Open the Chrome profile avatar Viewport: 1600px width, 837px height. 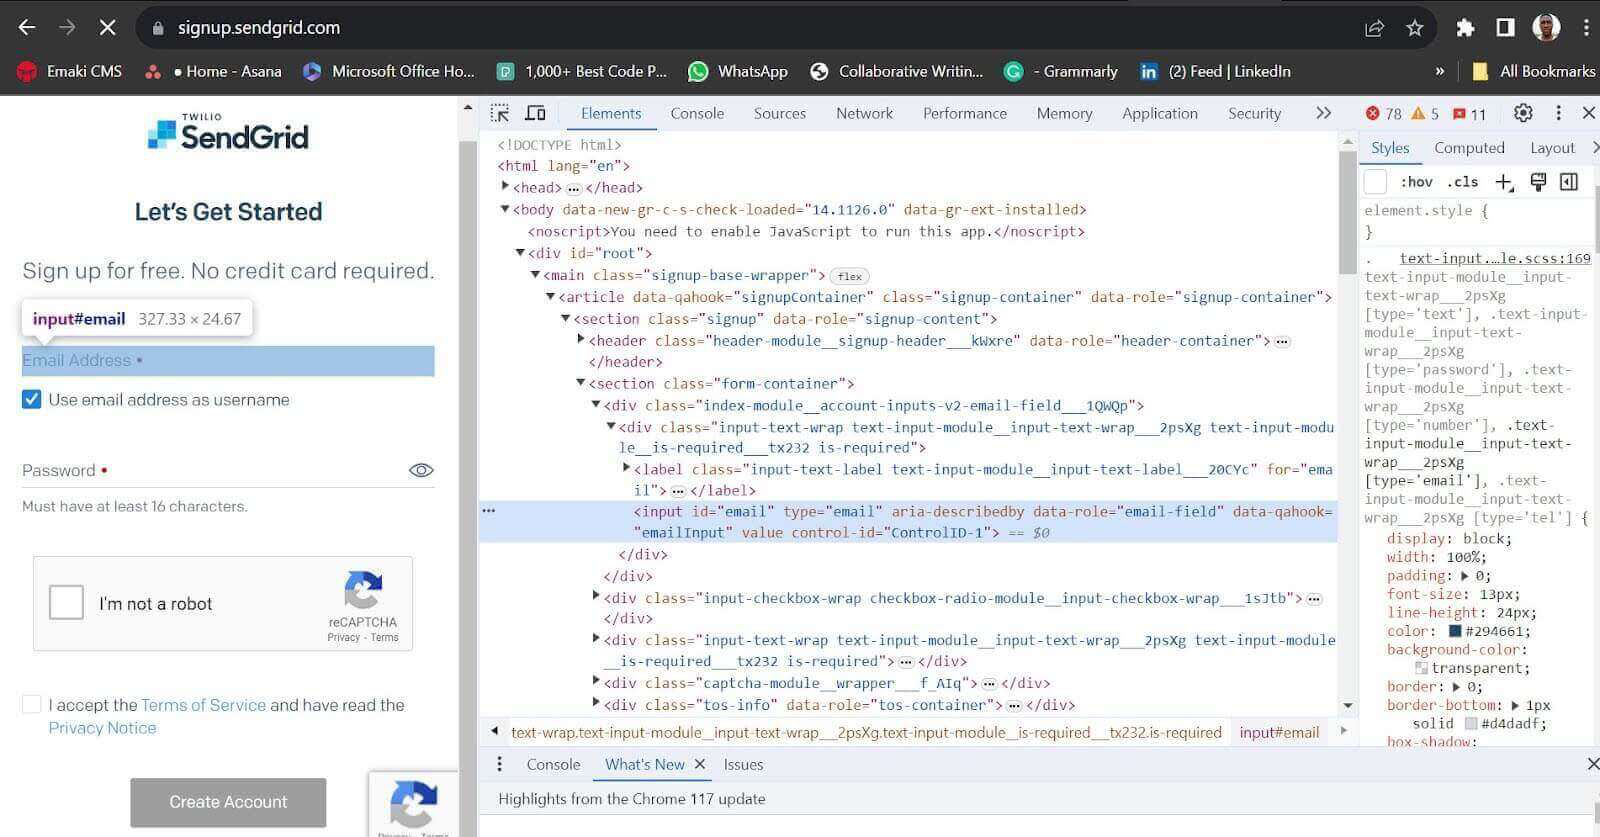pos(1546,27)
